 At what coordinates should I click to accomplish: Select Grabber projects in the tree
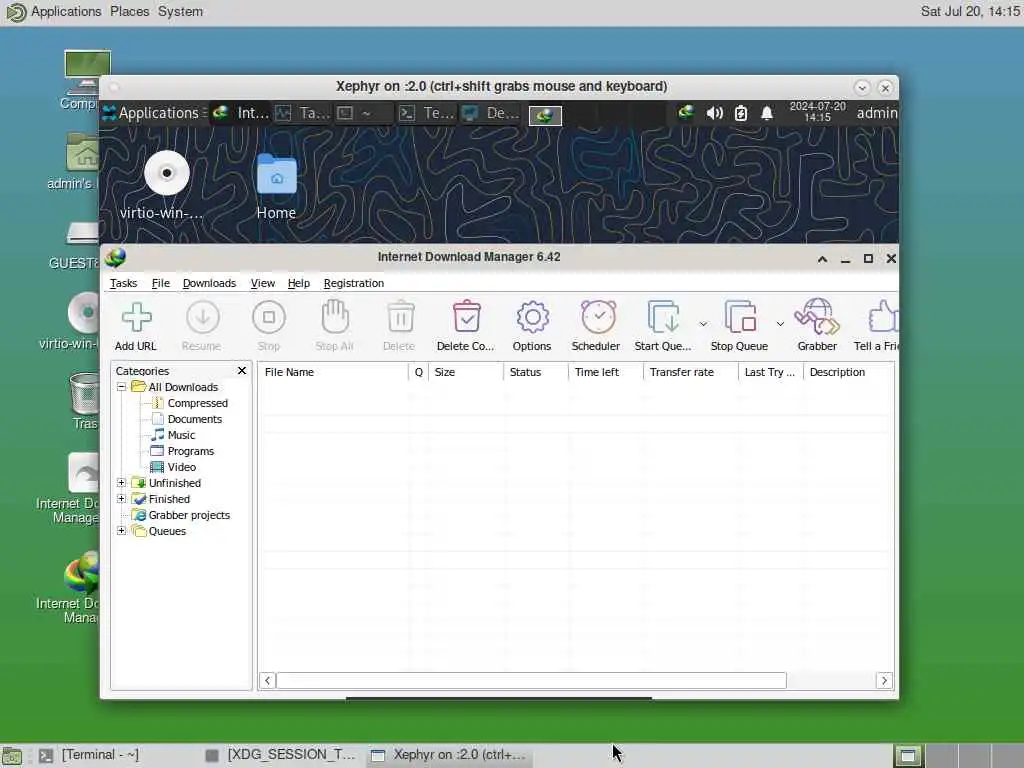point(189,515)
